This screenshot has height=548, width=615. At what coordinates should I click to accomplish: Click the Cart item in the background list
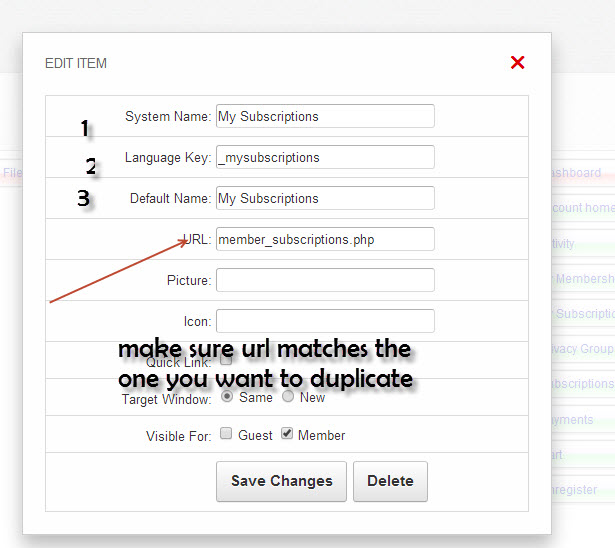coord(558,455)
